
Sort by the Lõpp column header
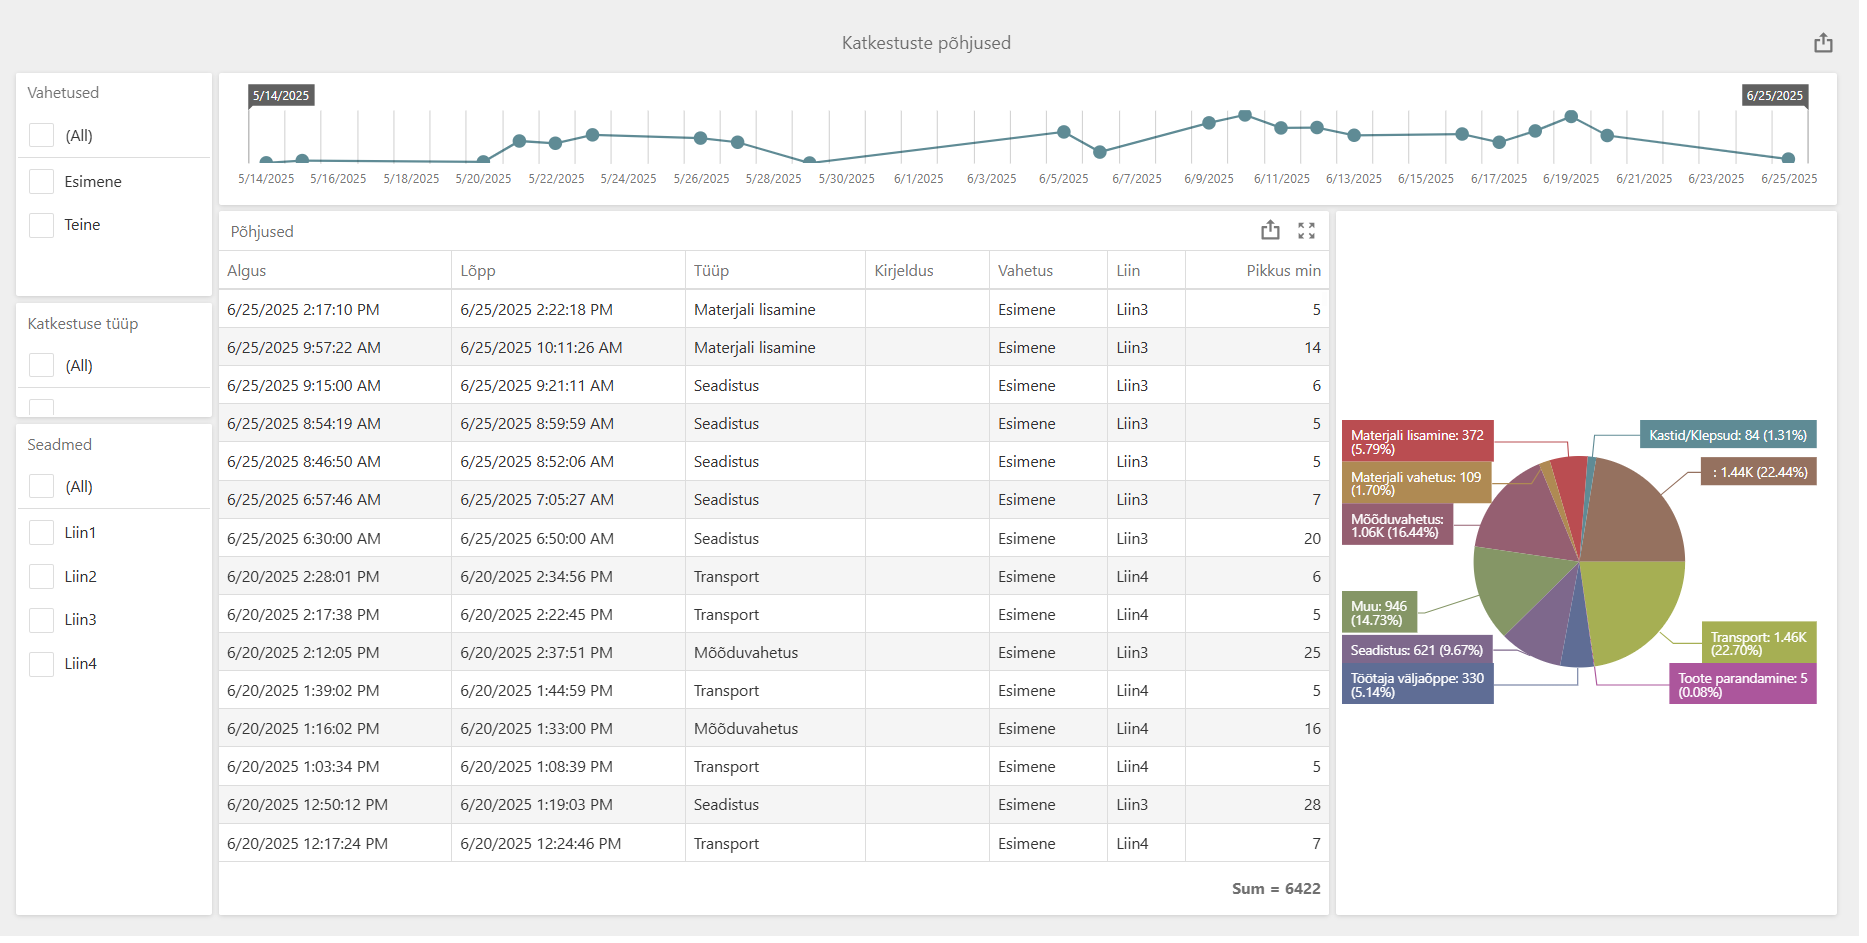tap(568, 271)
